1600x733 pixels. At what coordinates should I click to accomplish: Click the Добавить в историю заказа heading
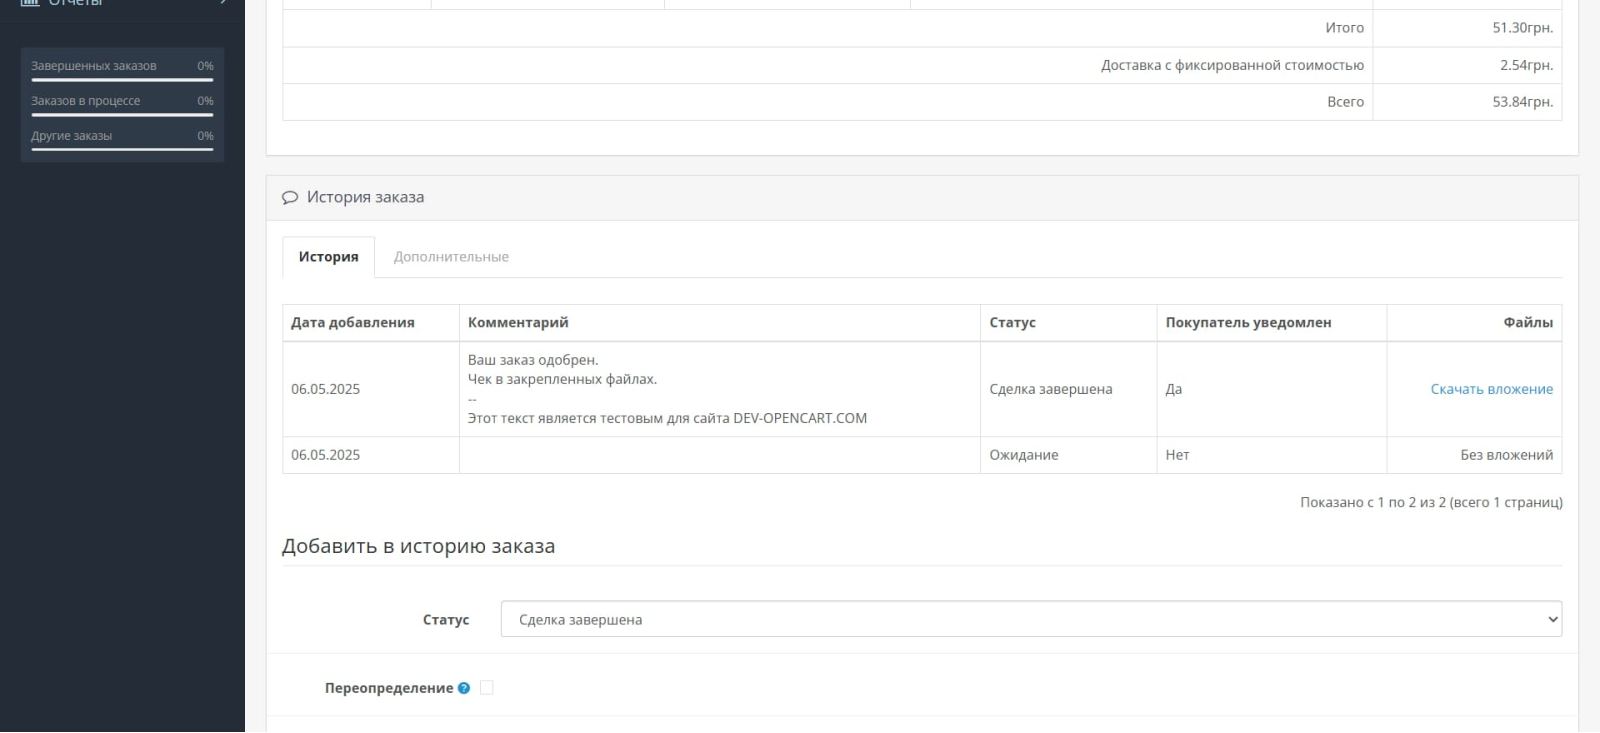click(x=418, y=547)
